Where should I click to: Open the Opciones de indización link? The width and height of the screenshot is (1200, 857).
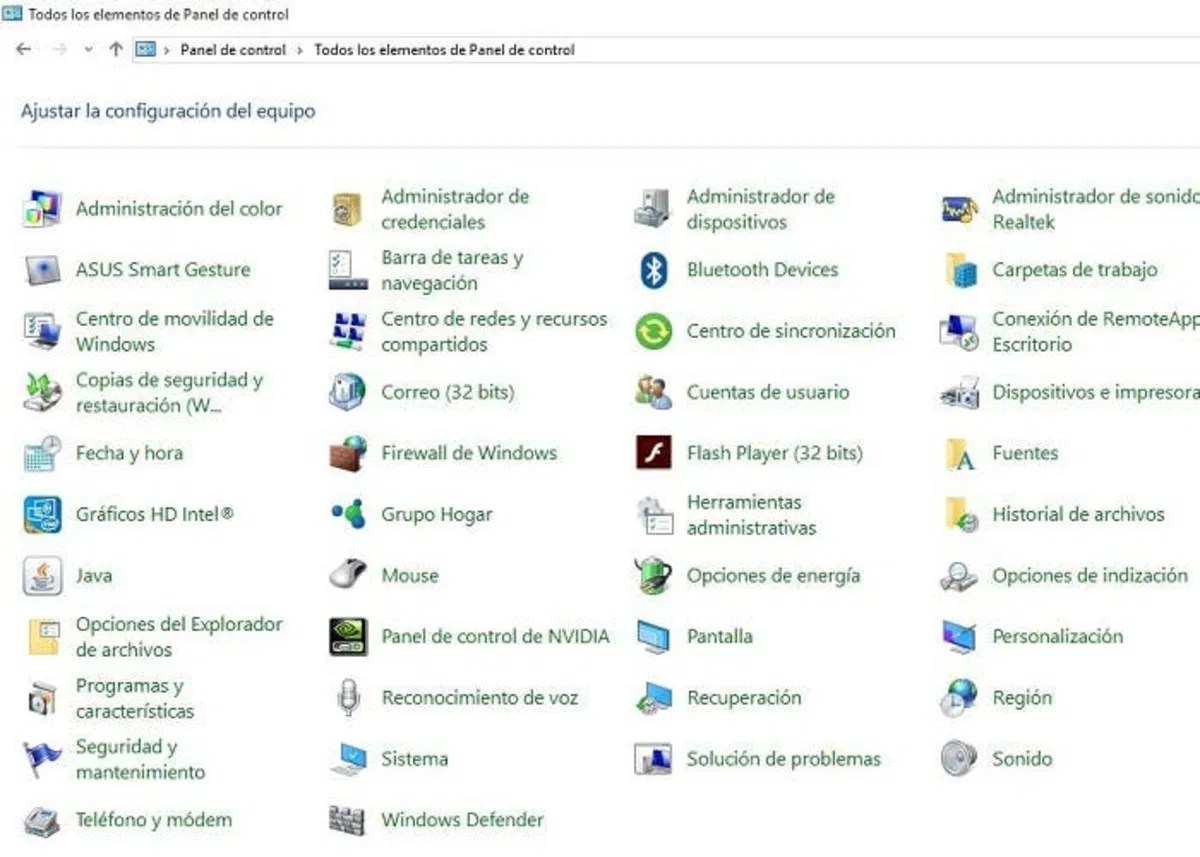click(x=1089, y=576)
